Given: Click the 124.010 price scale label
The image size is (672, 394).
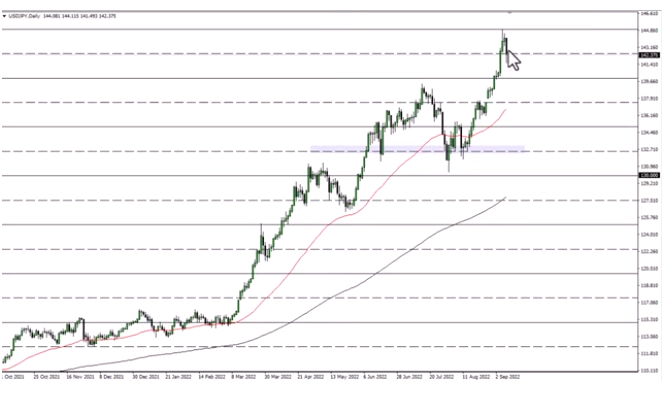Looking at the screenshot, I should point(649,235).
